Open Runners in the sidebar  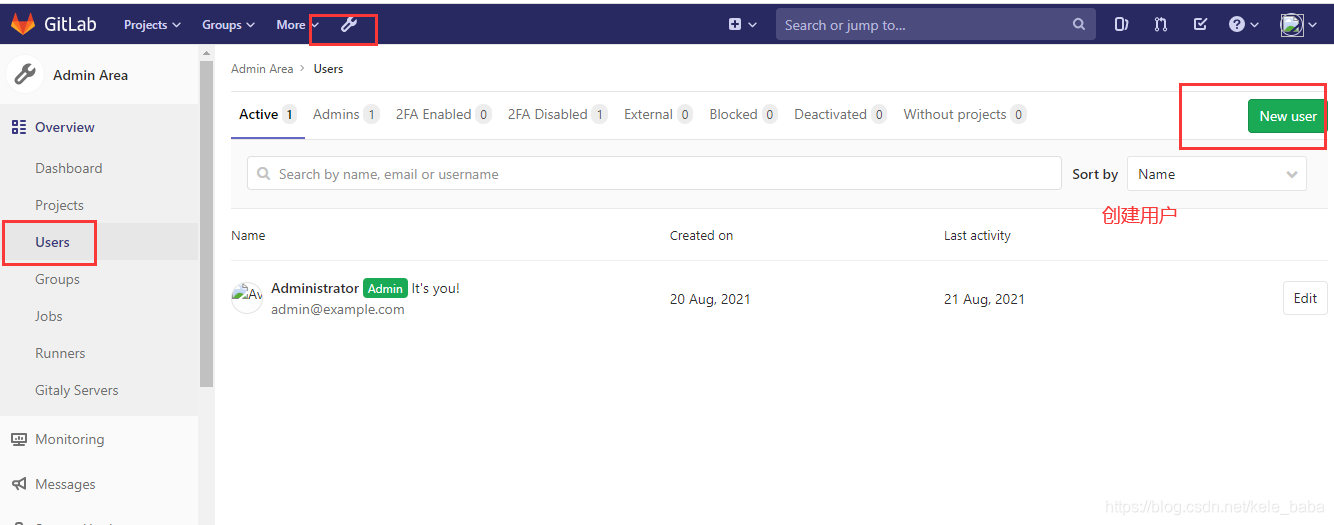coord(60,353)
